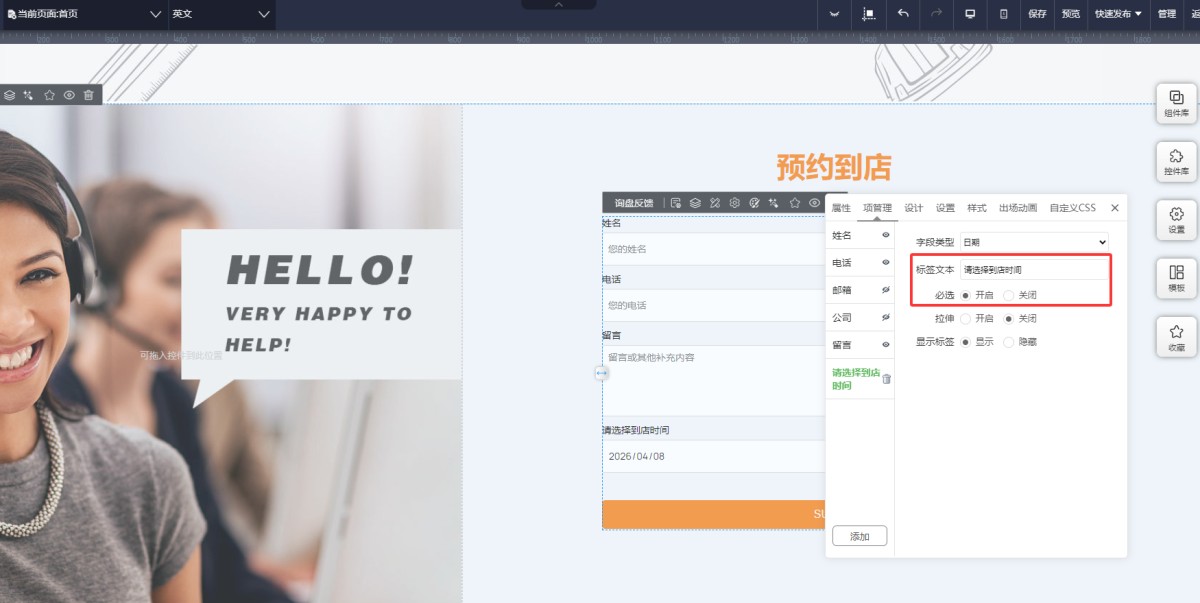Click the date field showing 2026/04/08

pos(714,456)
